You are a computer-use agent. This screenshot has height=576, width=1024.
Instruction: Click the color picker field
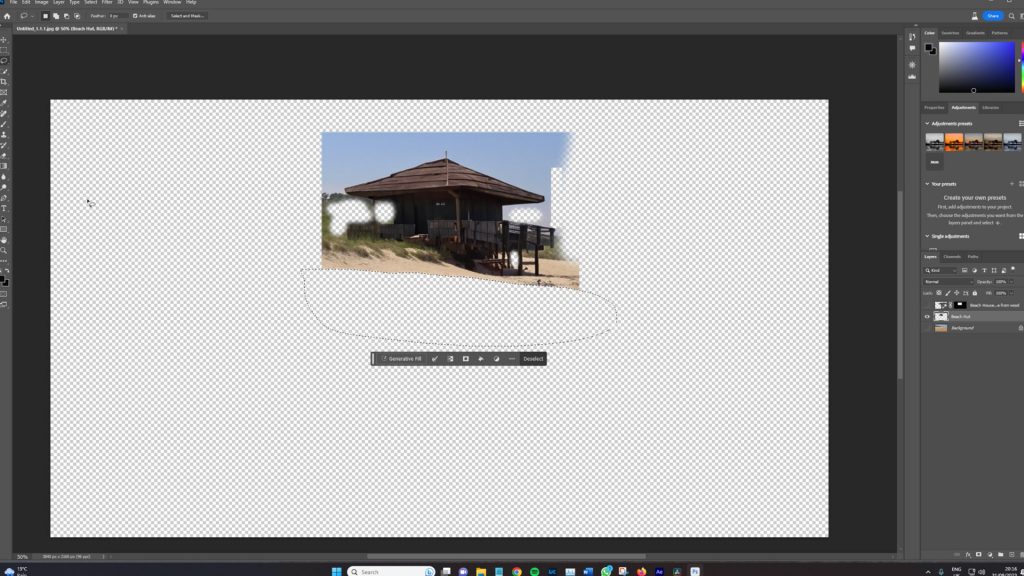point(977,68)
